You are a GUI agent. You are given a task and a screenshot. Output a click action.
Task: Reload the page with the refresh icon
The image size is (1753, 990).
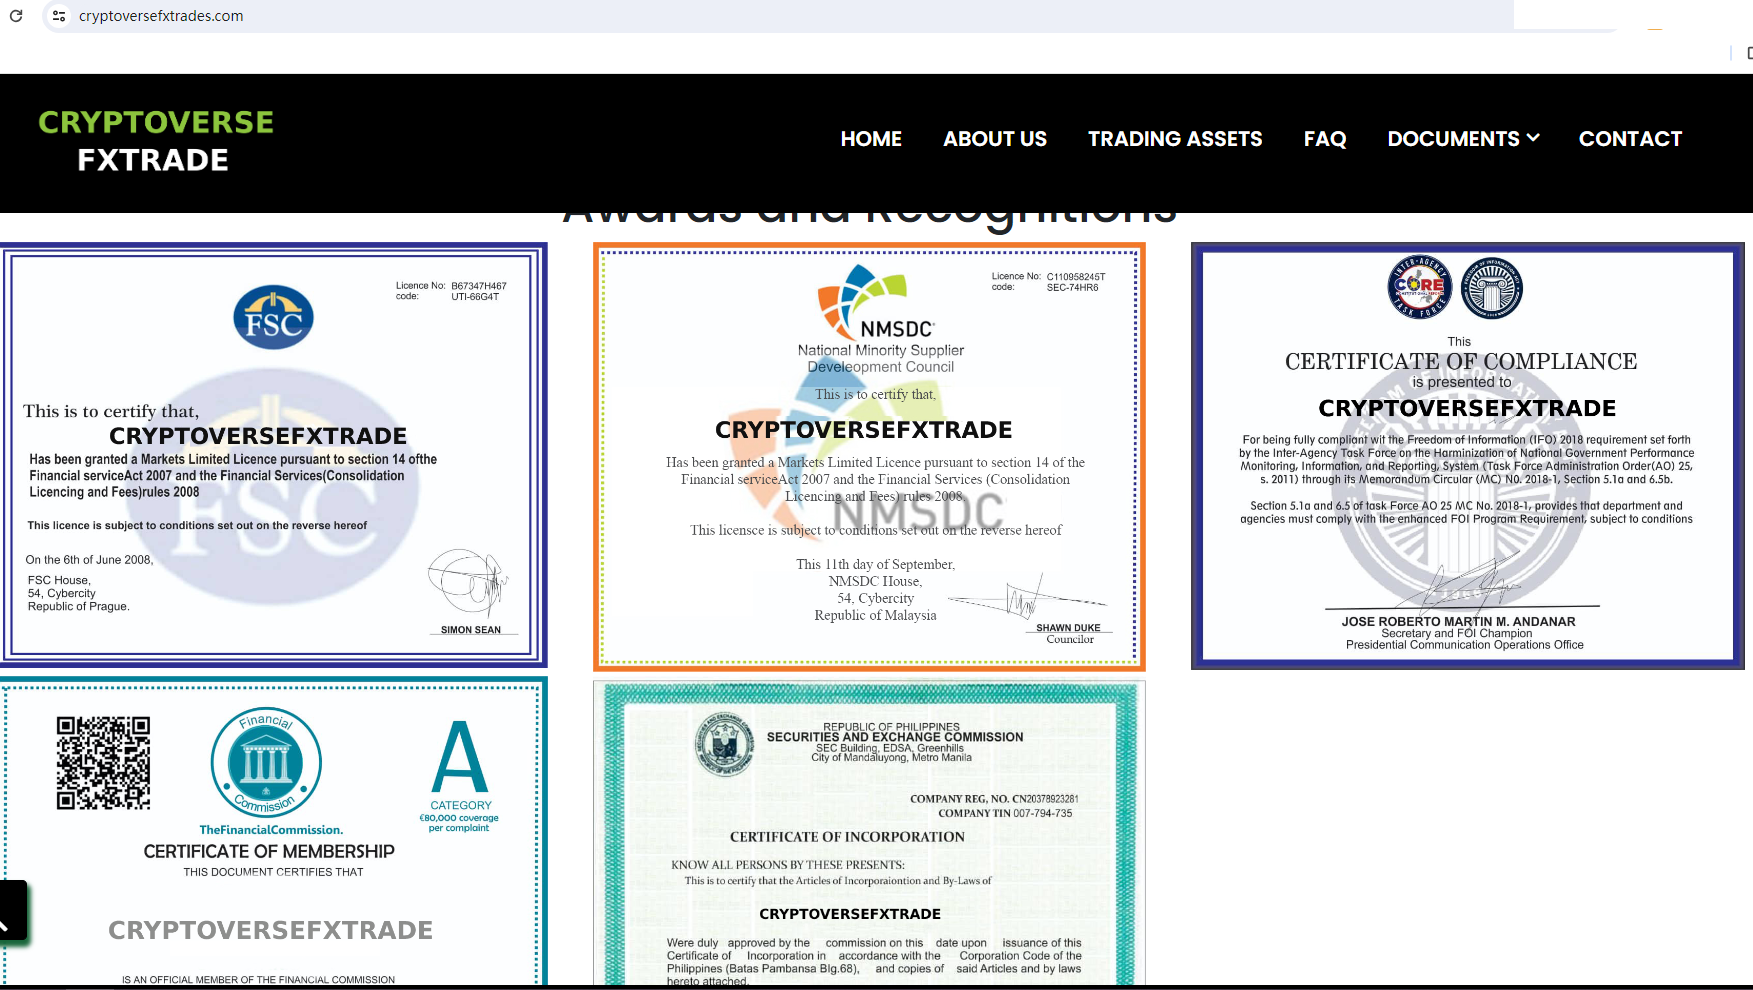(x=16, y=16)
